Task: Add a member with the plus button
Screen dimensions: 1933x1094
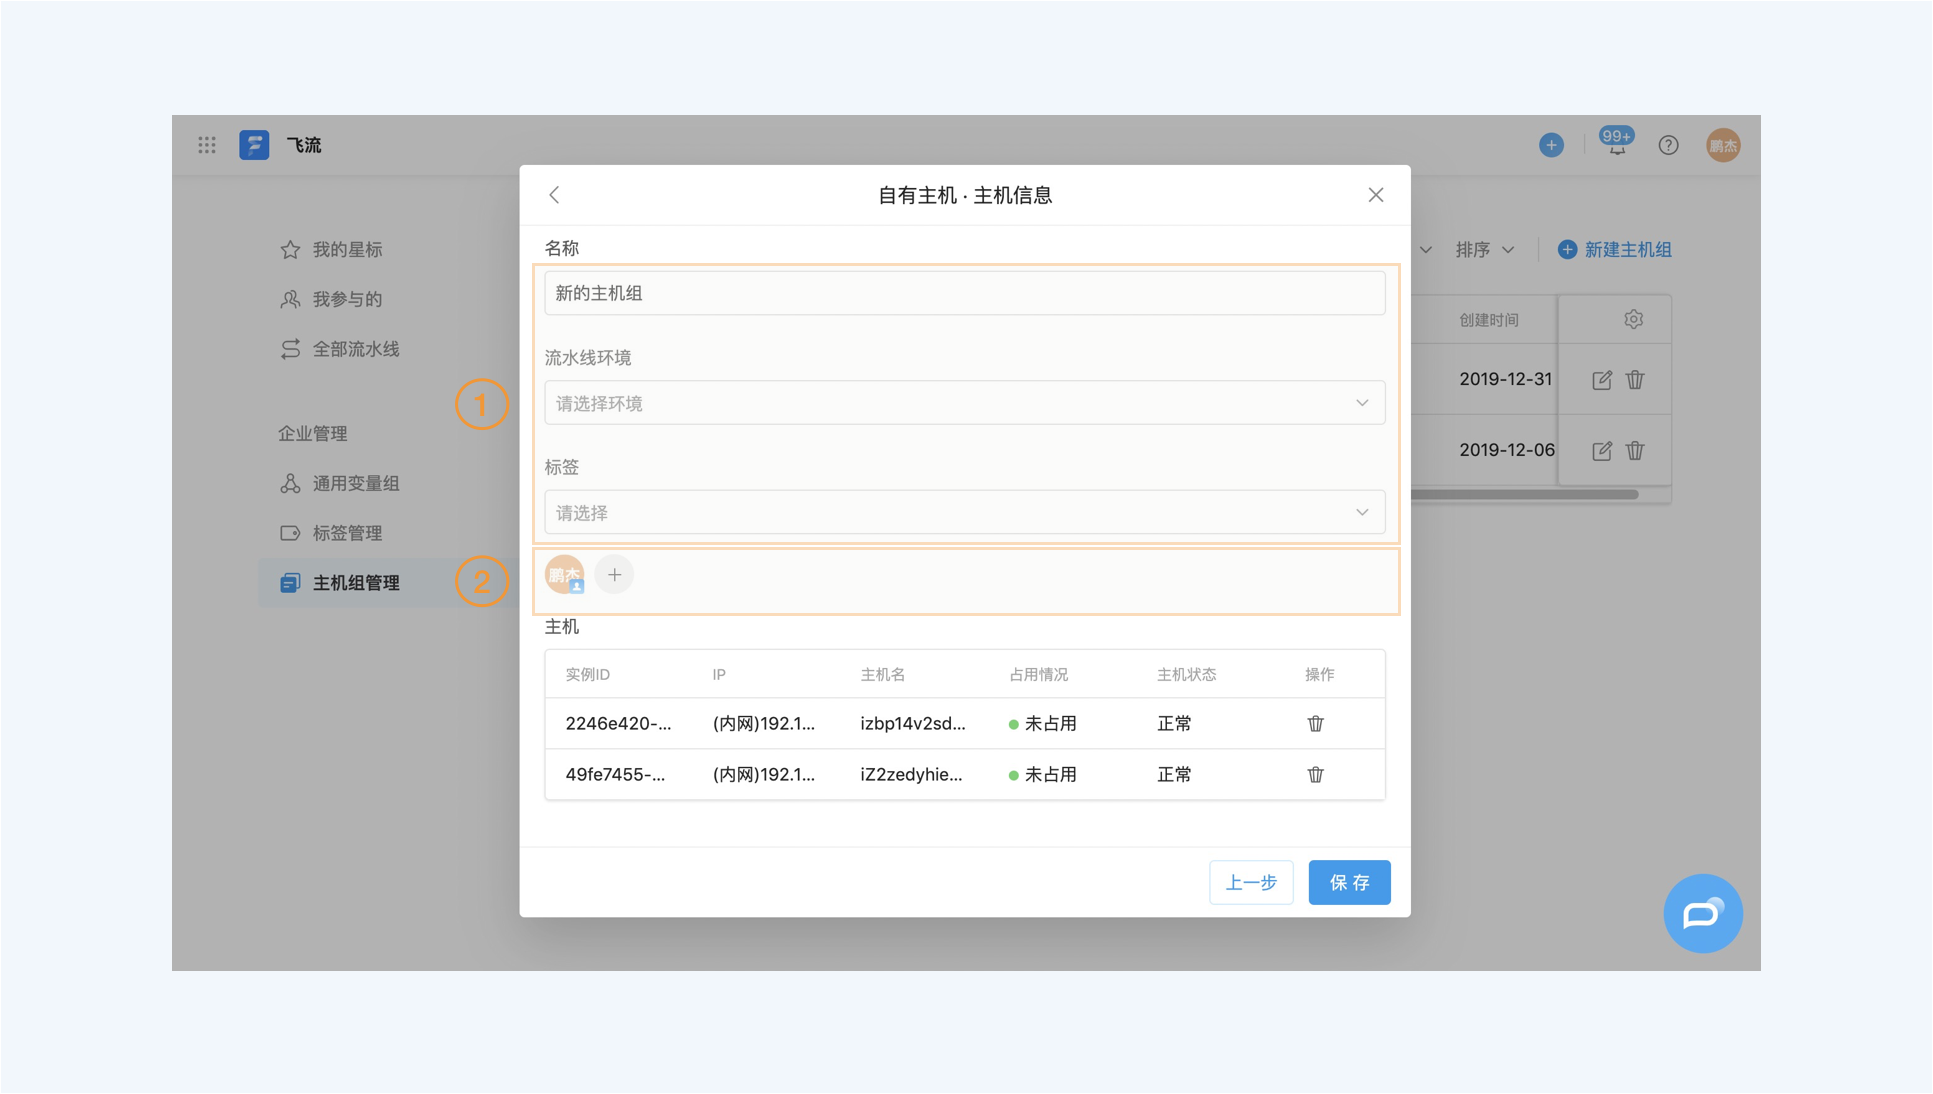Action: point(614,575)
